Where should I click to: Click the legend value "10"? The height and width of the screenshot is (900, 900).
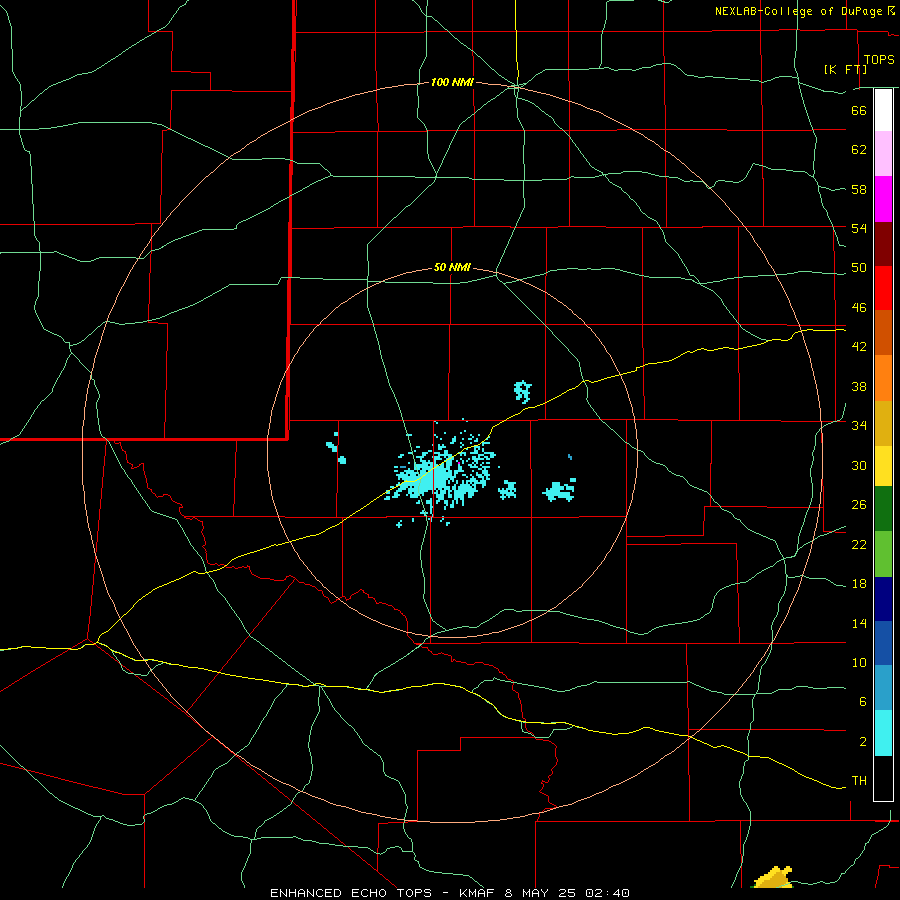pyautogui.click(x=859, y=663)
